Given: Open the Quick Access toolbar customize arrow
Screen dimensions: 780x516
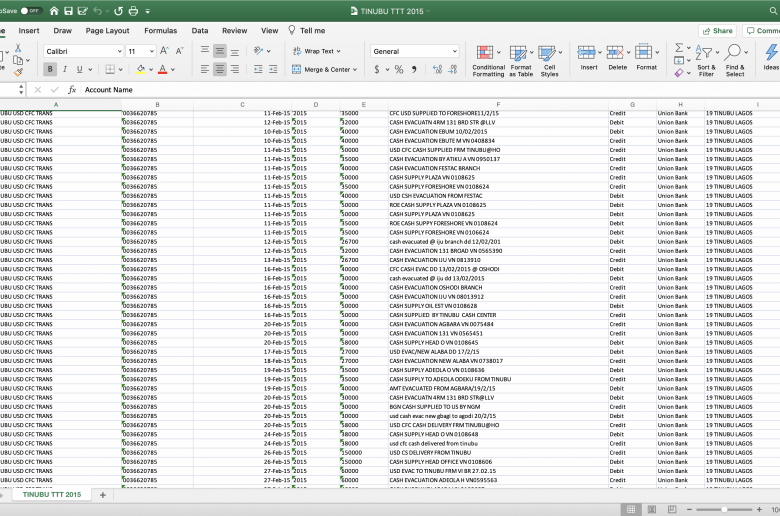Looking at the screenshot, I should (x=148, y=10).
